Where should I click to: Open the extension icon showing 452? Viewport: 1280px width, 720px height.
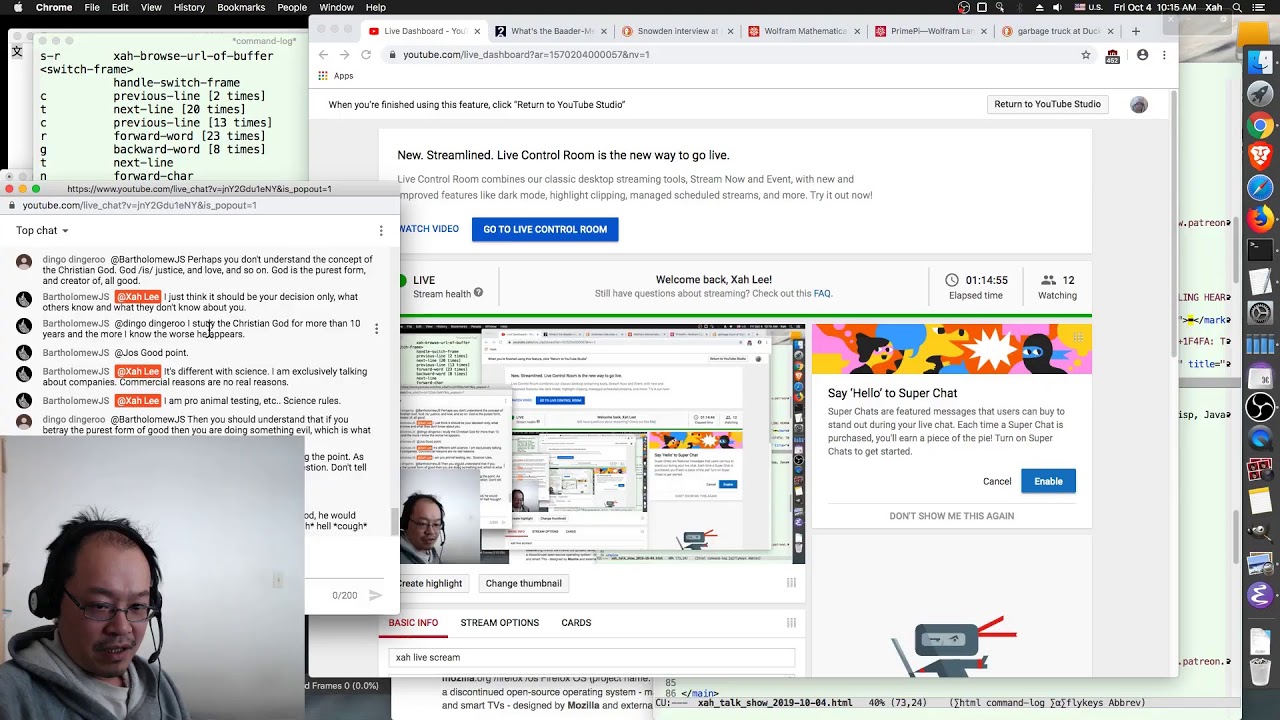(1112, 56)
